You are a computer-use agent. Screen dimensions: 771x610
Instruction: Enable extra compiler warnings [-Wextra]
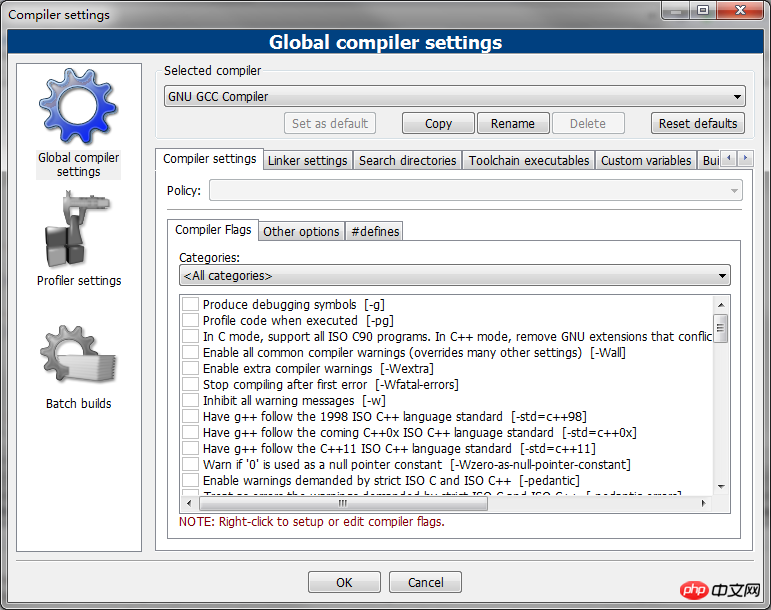pos(190,368)
